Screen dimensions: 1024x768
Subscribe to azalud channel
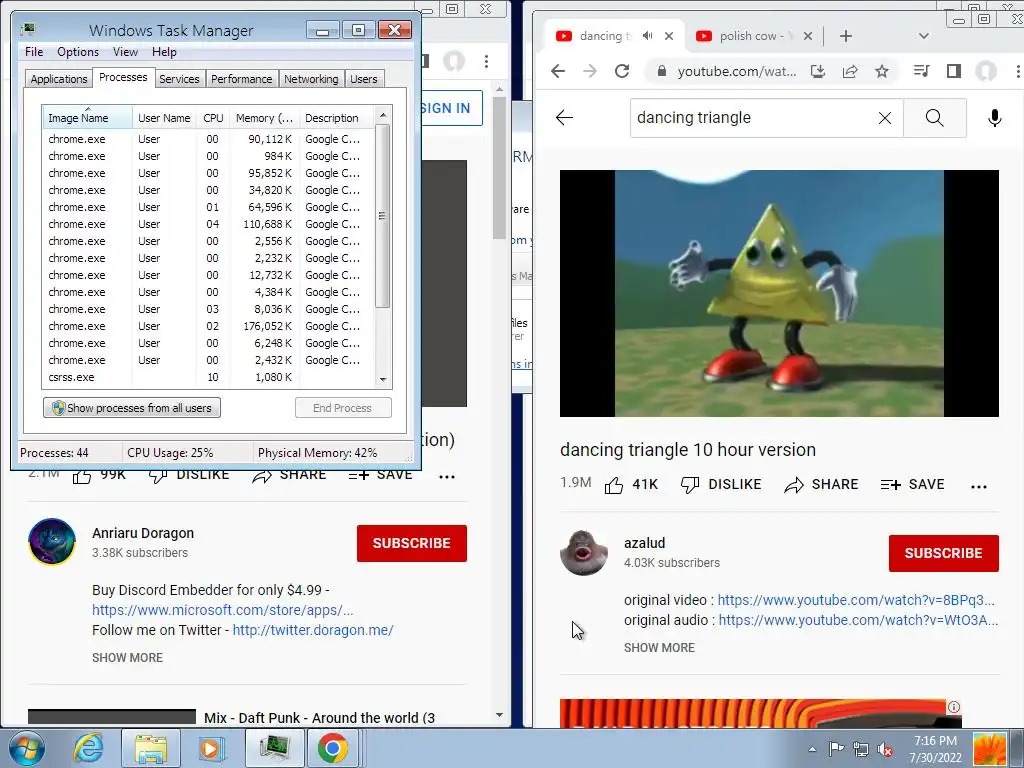944,553
